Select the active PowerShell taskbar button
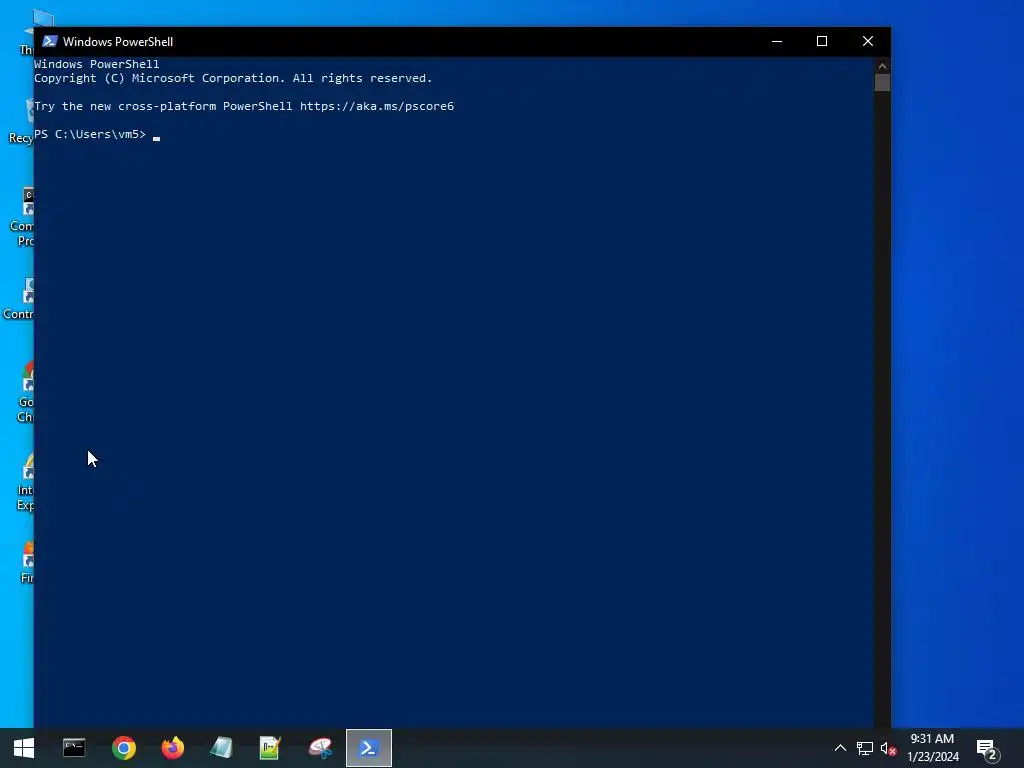 pyautogui.click(x=369, y=748)
